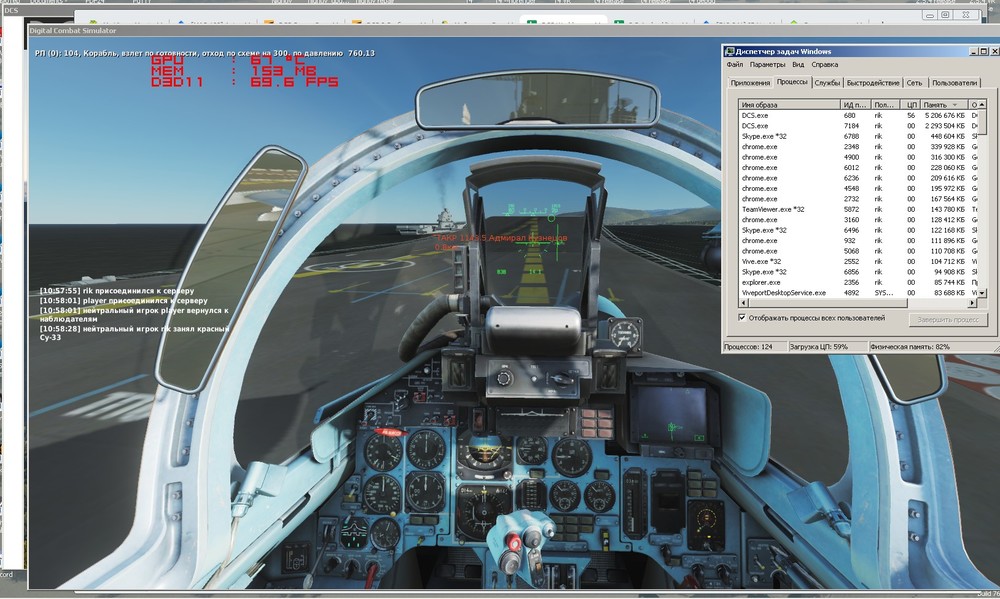1000x599 pixels.
Task: Open the Быстродействие tab
Action: coord(873,83)
